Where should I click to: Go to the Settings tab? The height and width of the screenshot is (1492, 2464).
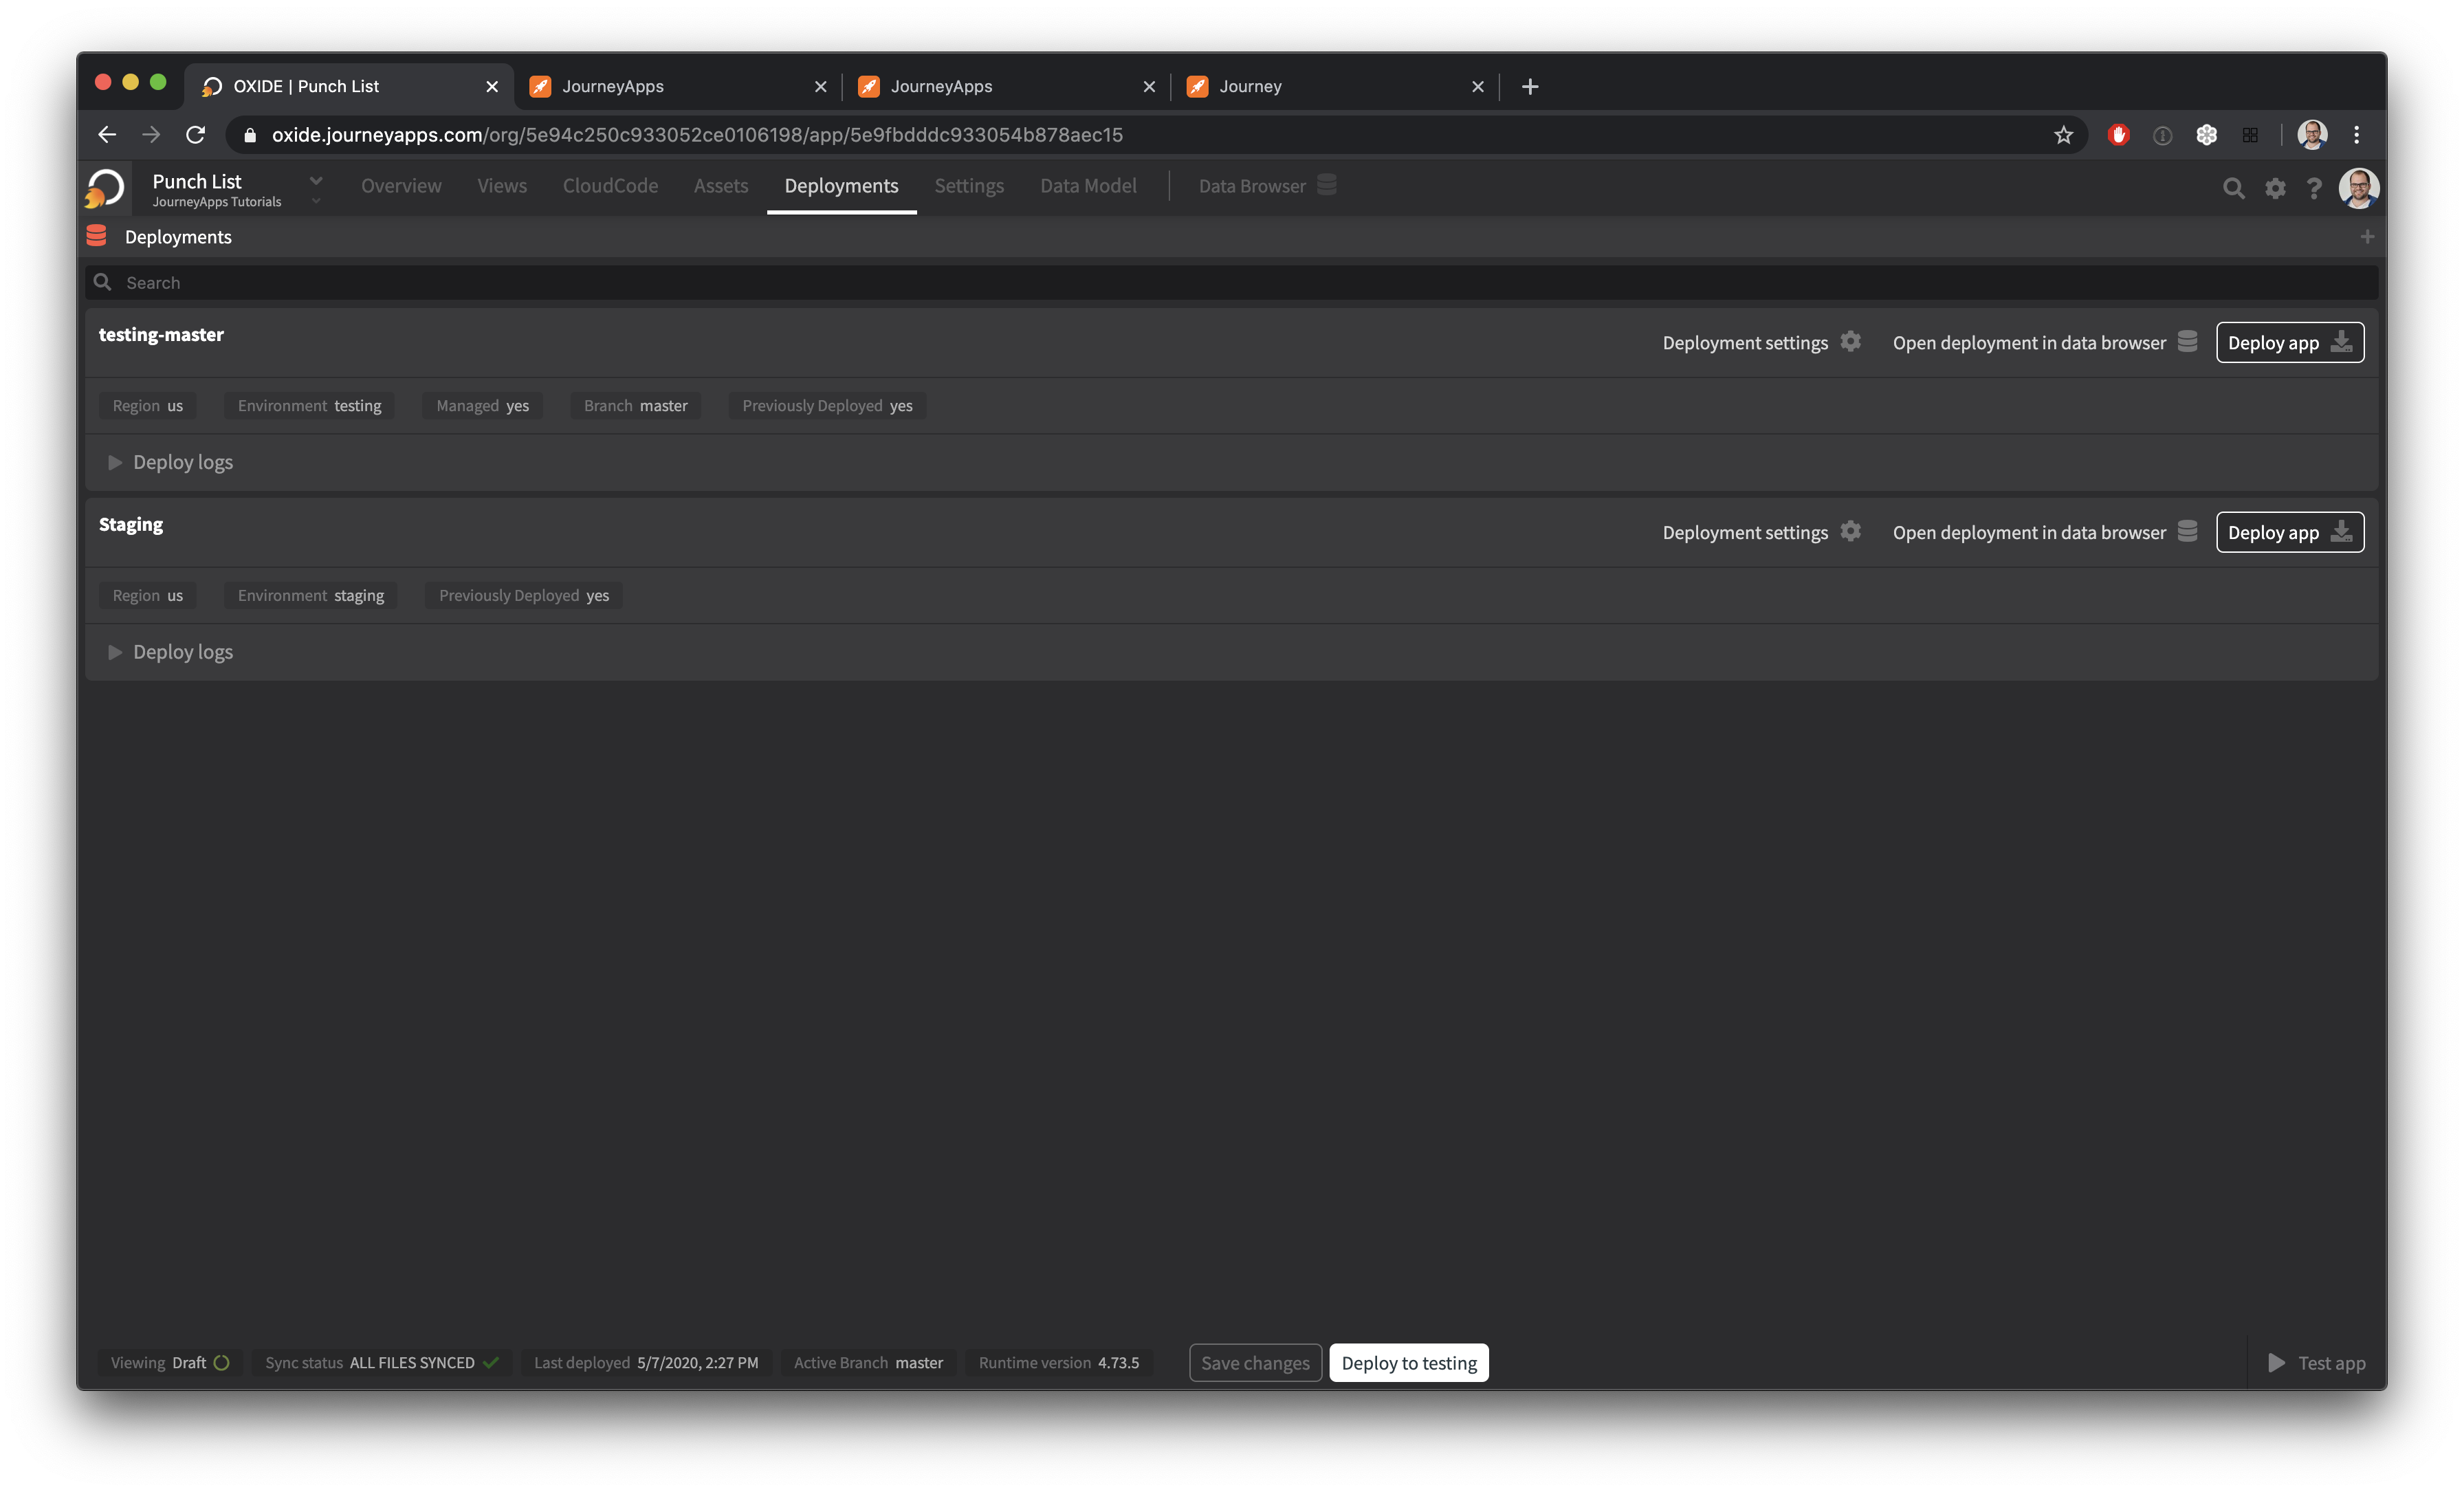click(x=969, y=186)
